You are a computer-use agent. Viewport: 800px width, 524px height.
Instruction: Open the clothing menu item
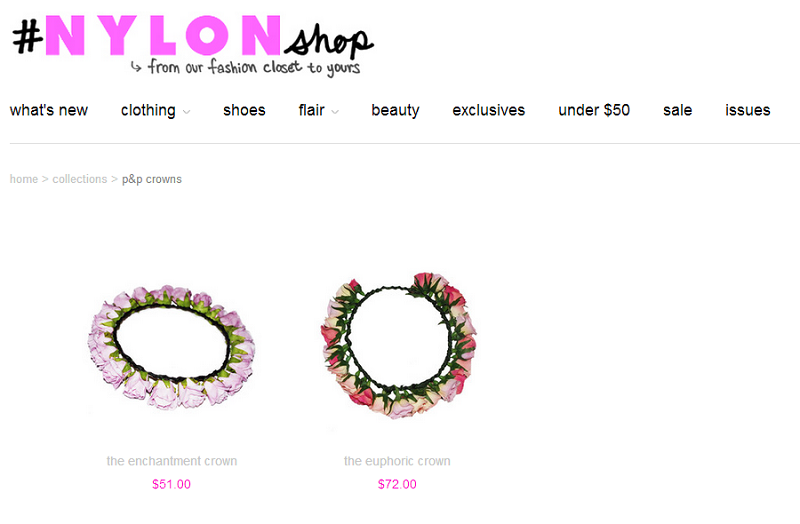(148, 110)
